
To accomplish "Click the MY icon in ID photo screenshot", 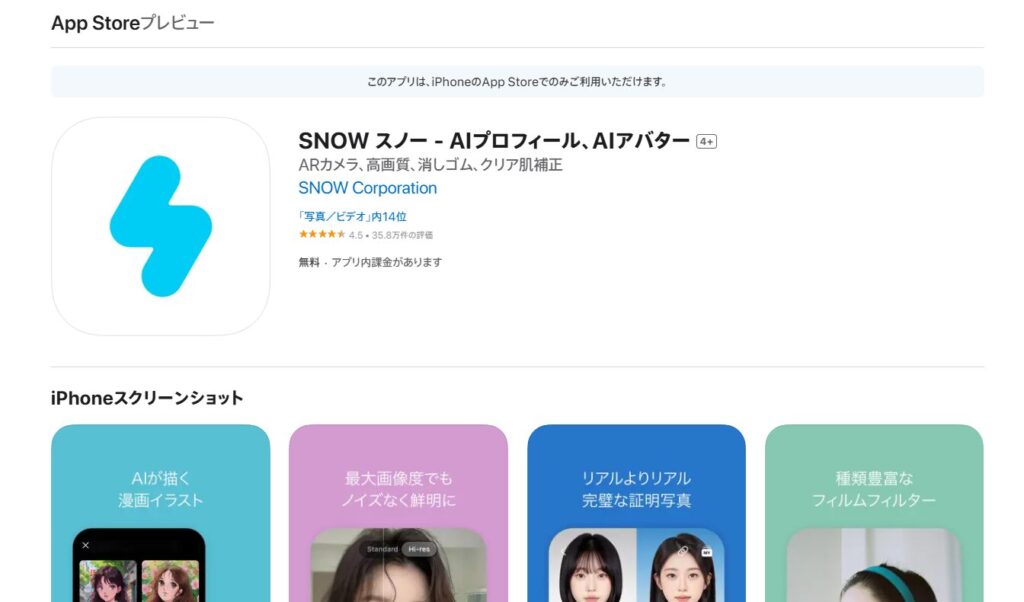I will click(706, 552).
